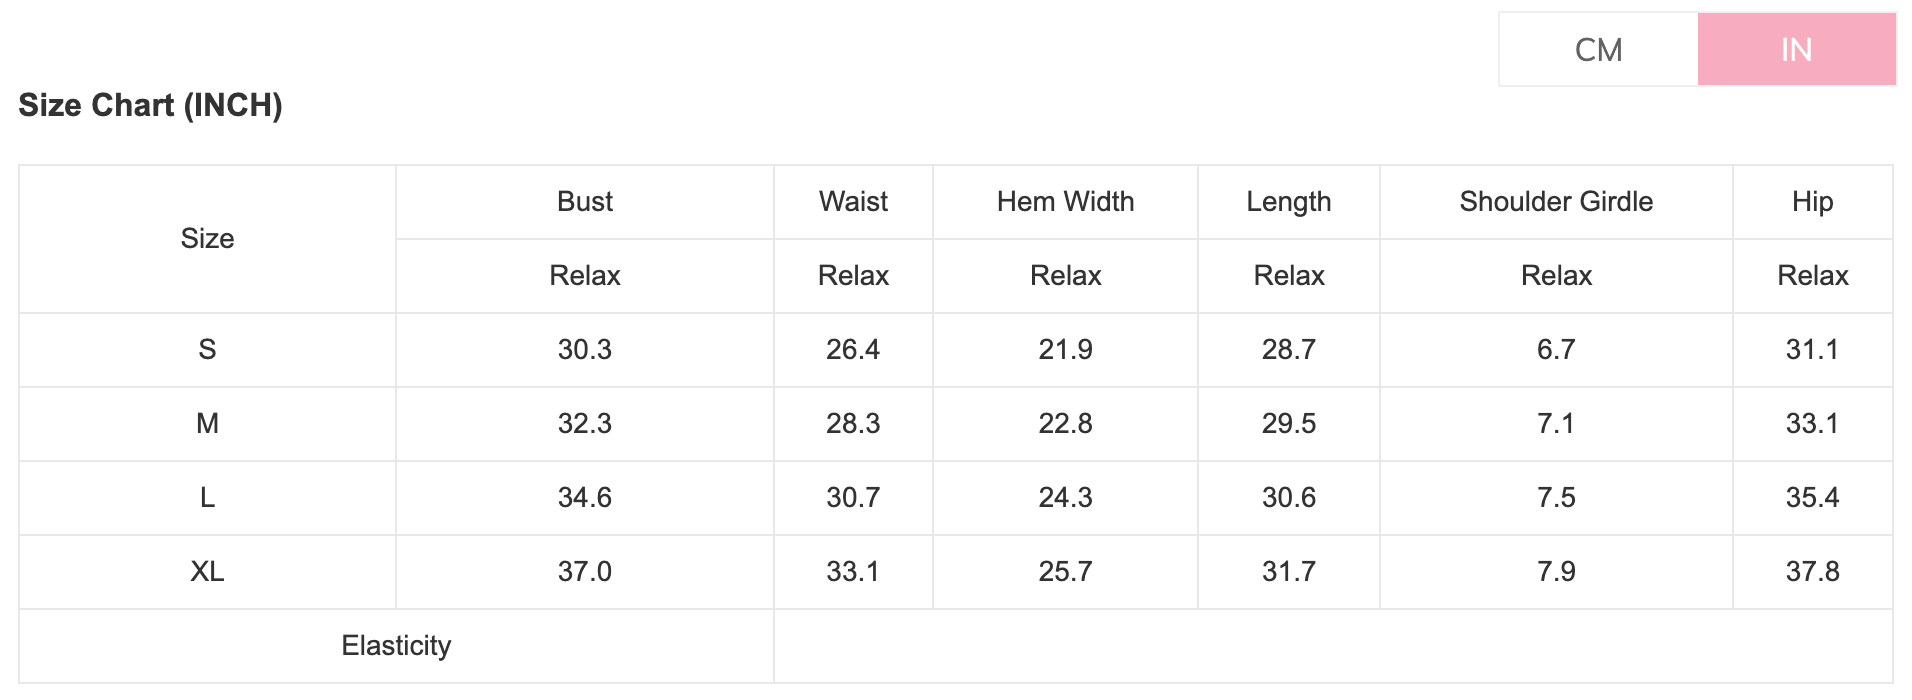1912x700 pixels.
Task: Click the S waist value 26.4
Action: pos(853,350)
